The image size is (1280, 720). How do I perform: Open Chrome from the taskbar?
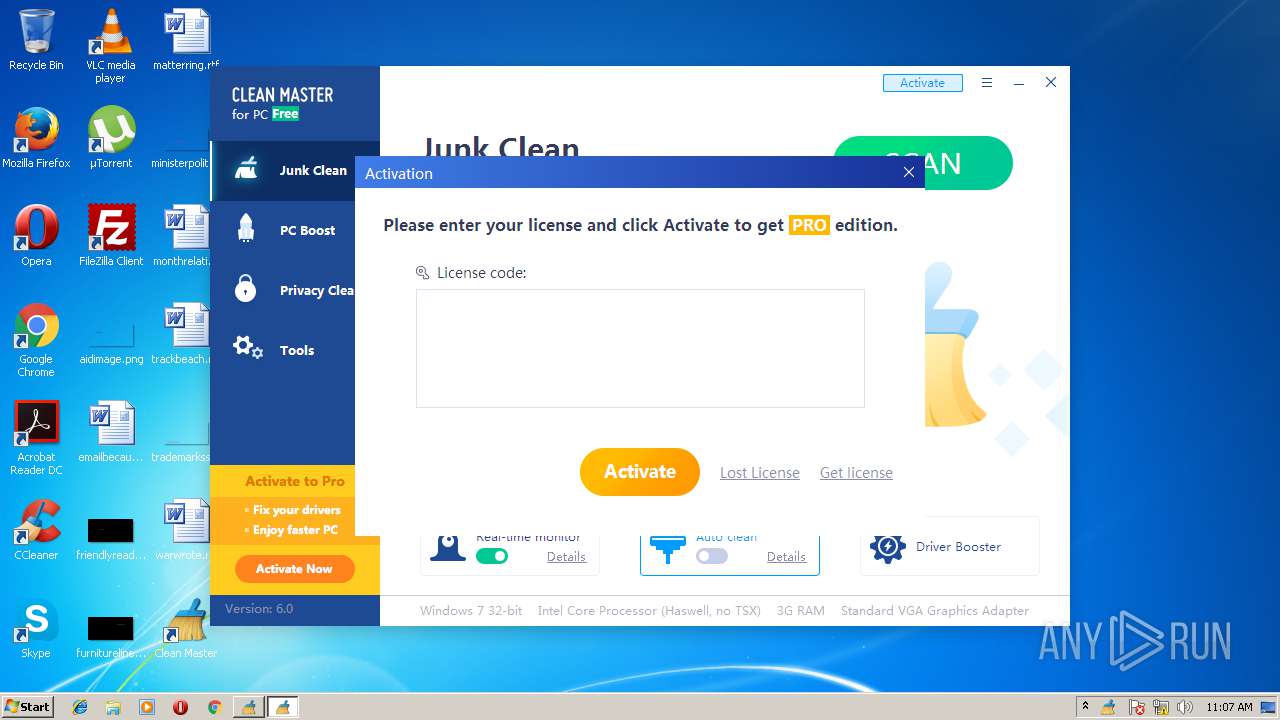point(214,707)
